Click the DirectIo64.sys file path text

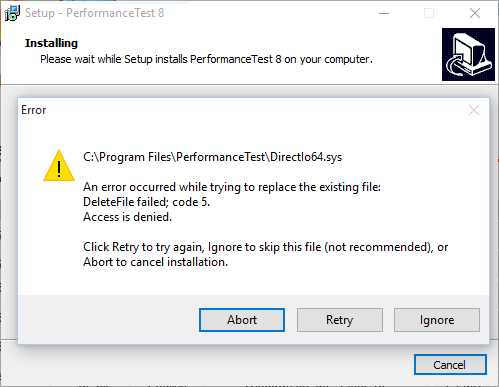point(213,157)
